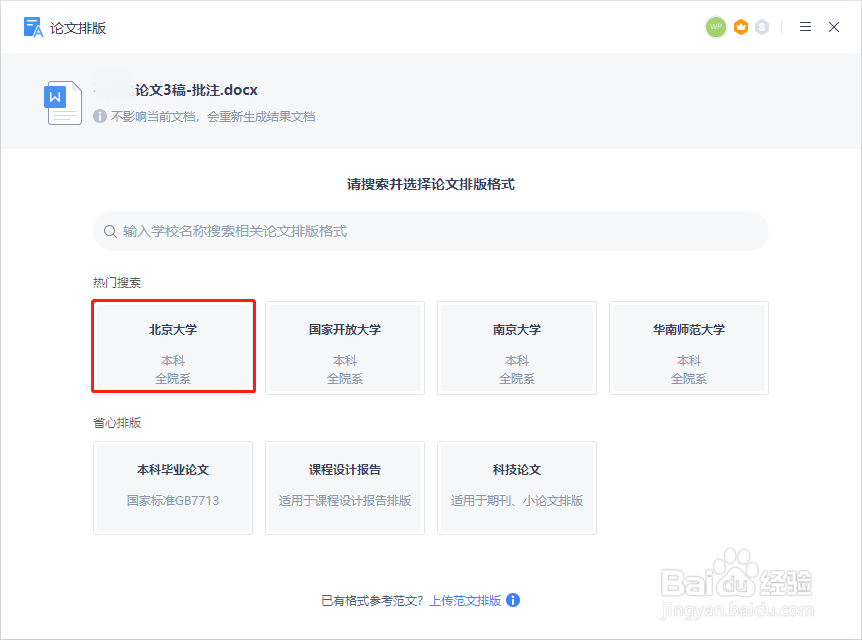Choose the 课程设计报告 format card
Viewport: 862px width, 640px height.
click(345, 488)
